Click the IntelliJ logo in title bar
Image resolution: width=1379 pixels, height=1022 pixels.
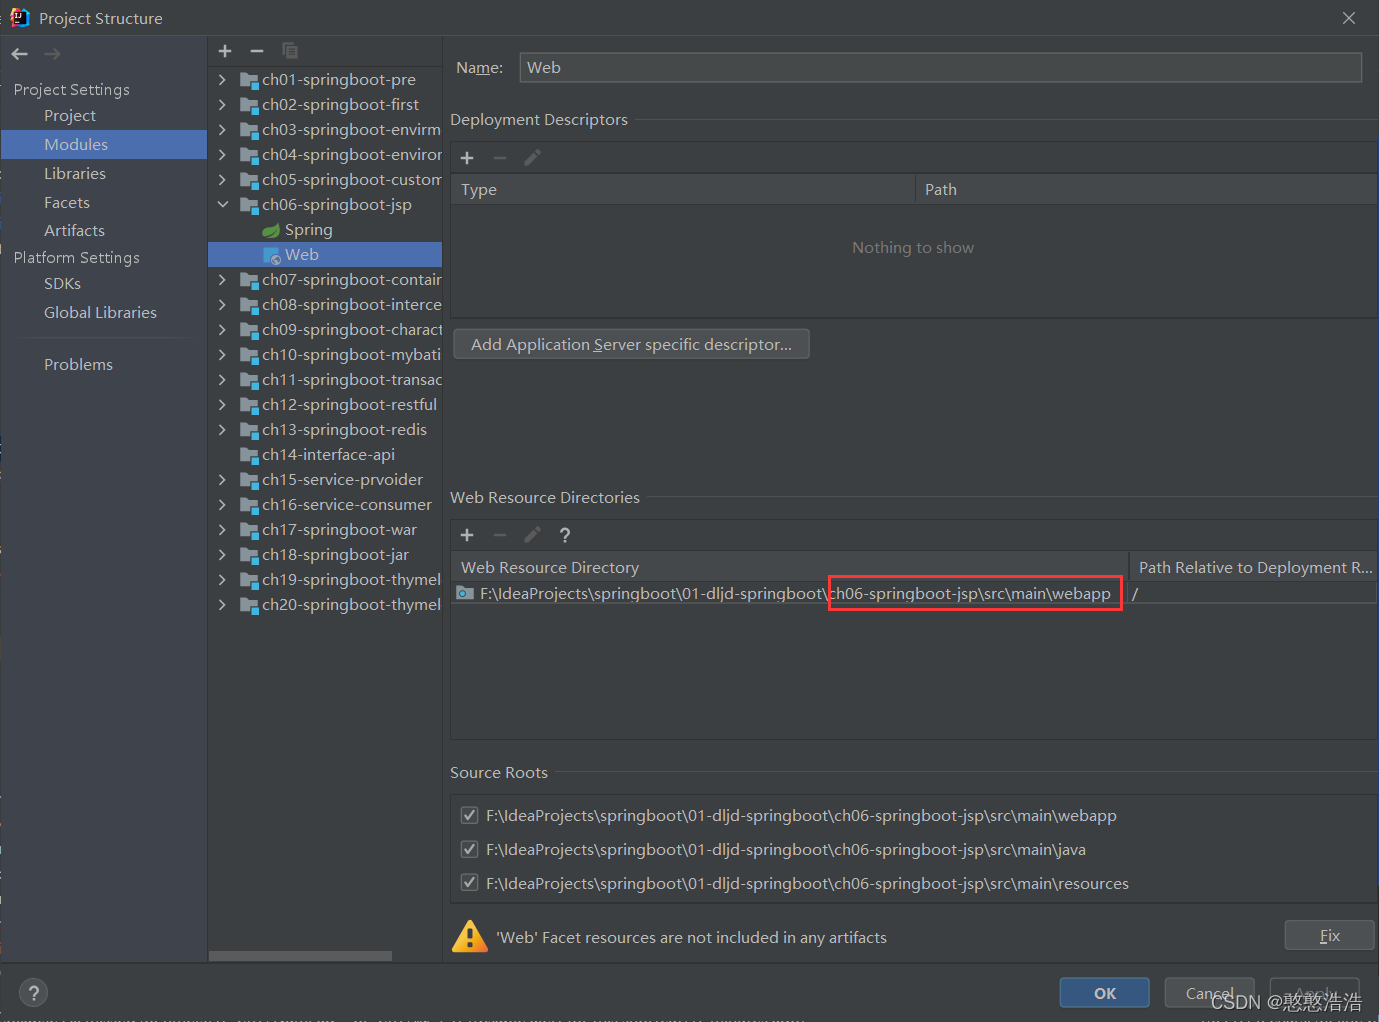[20, 18]
